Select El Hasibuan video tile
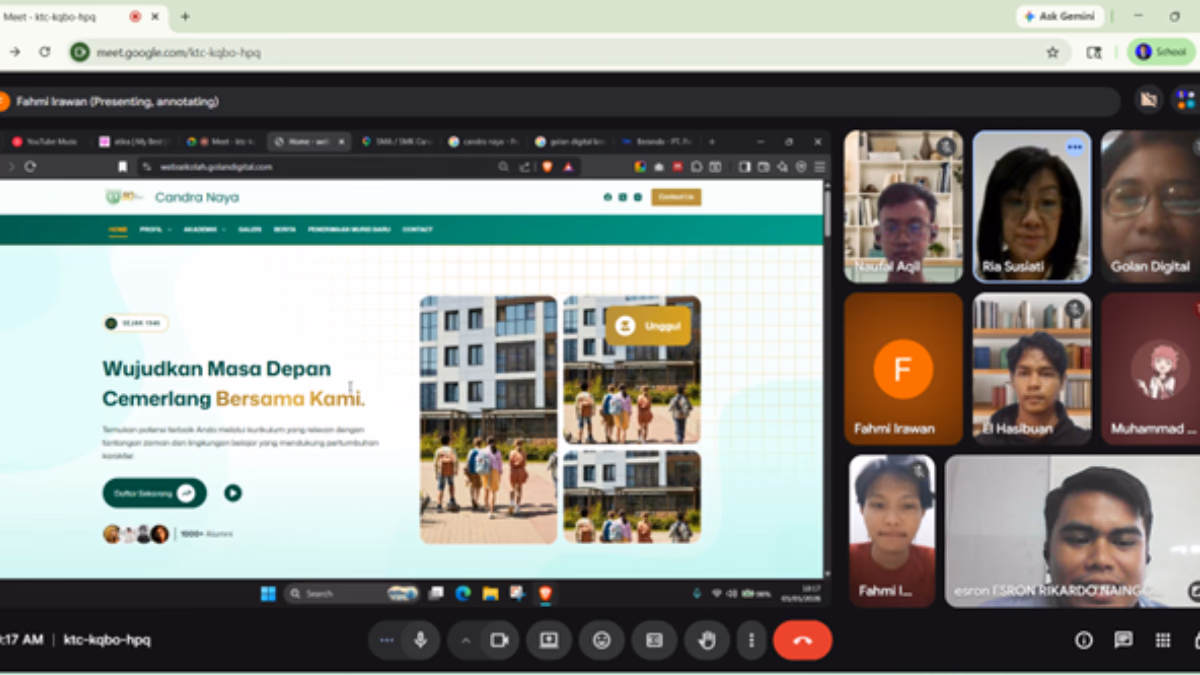The width and height of the screenshot is (1200, 675). 1032,369
